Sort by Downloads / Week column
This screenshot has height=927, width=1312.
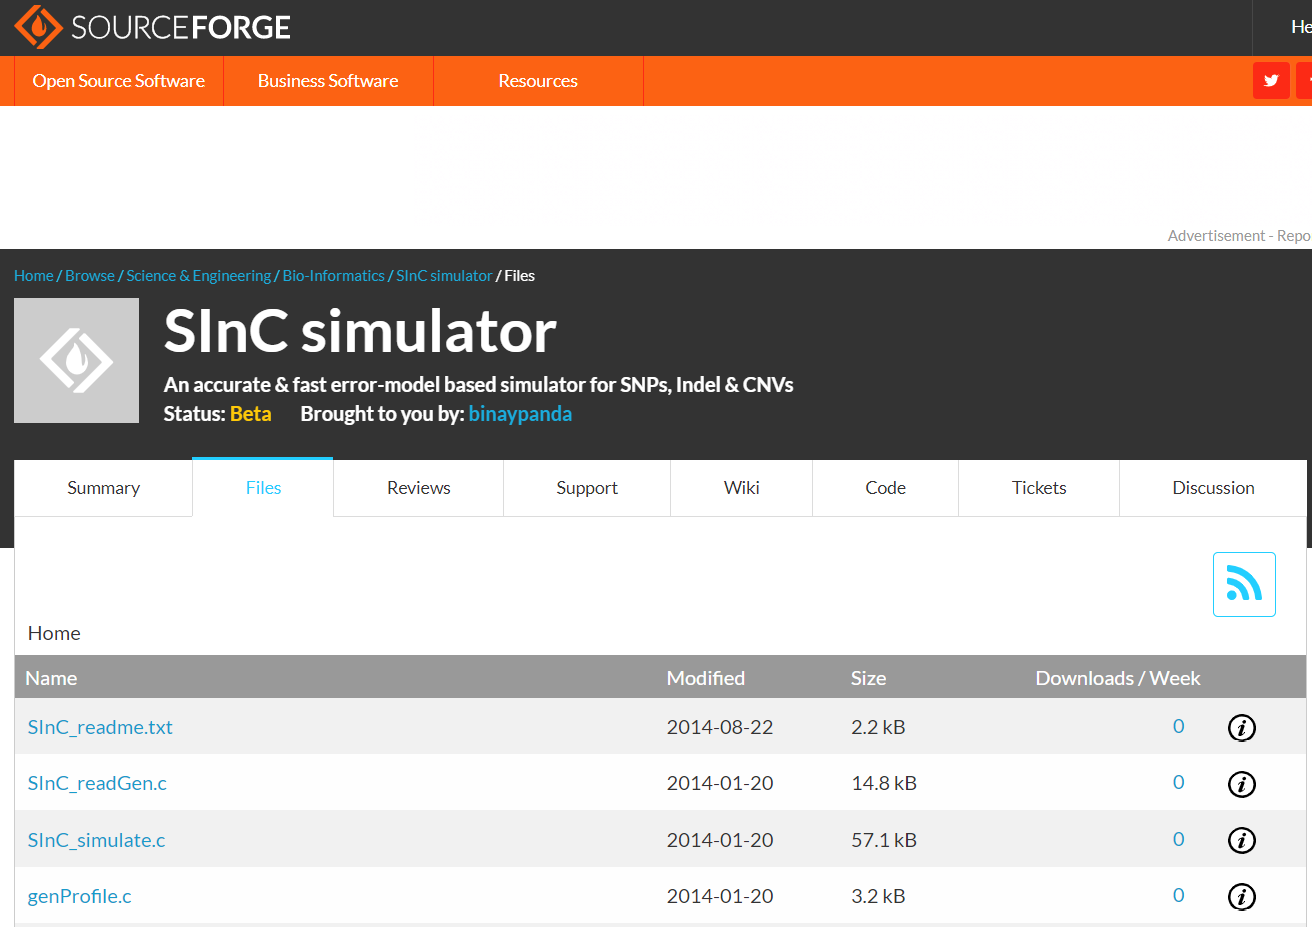1118,678
